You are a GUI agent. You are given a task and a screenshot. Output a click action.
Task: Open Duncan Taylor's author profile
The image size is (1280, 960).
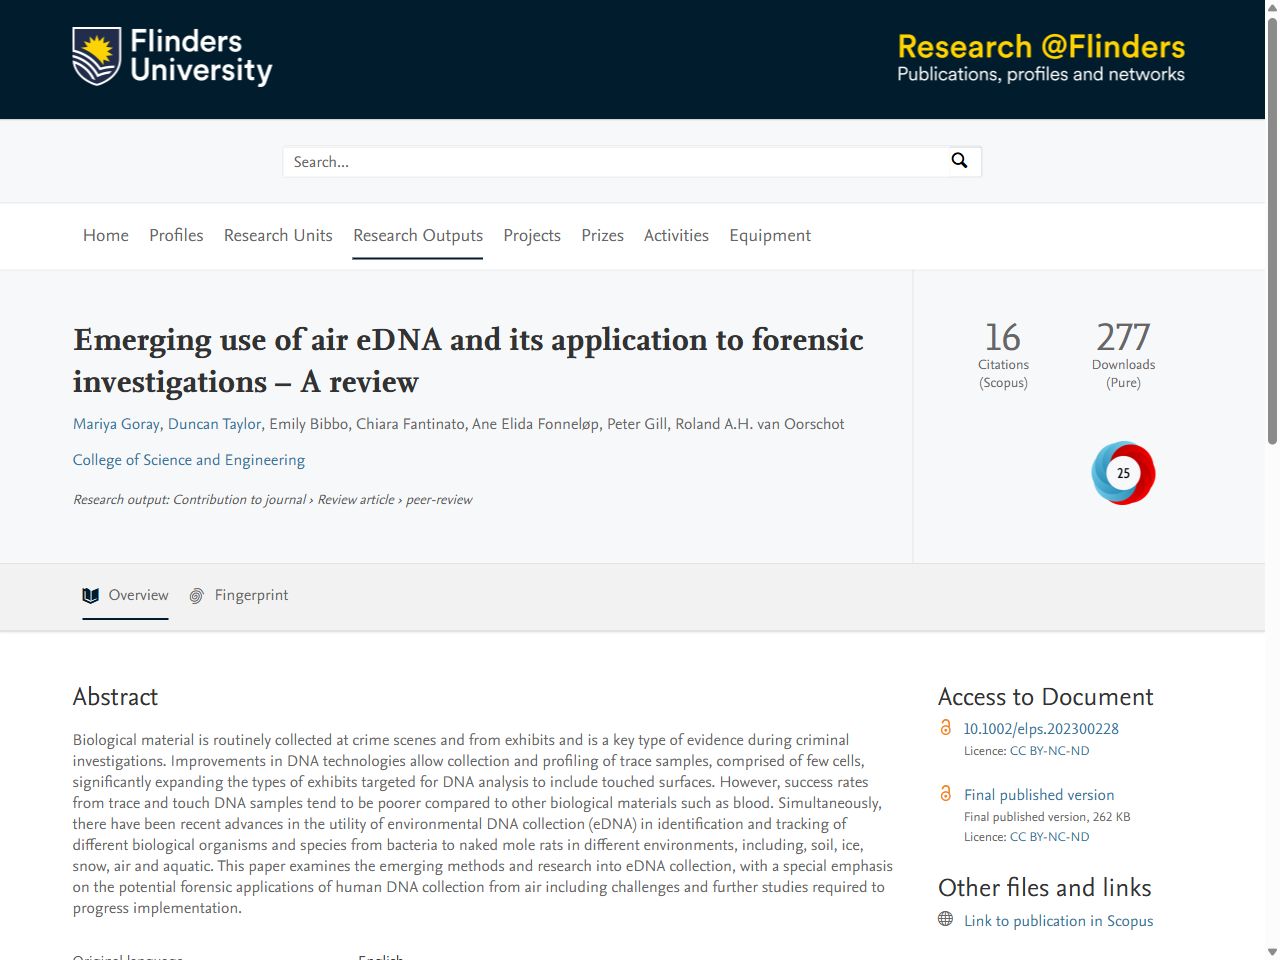point(214,424)
